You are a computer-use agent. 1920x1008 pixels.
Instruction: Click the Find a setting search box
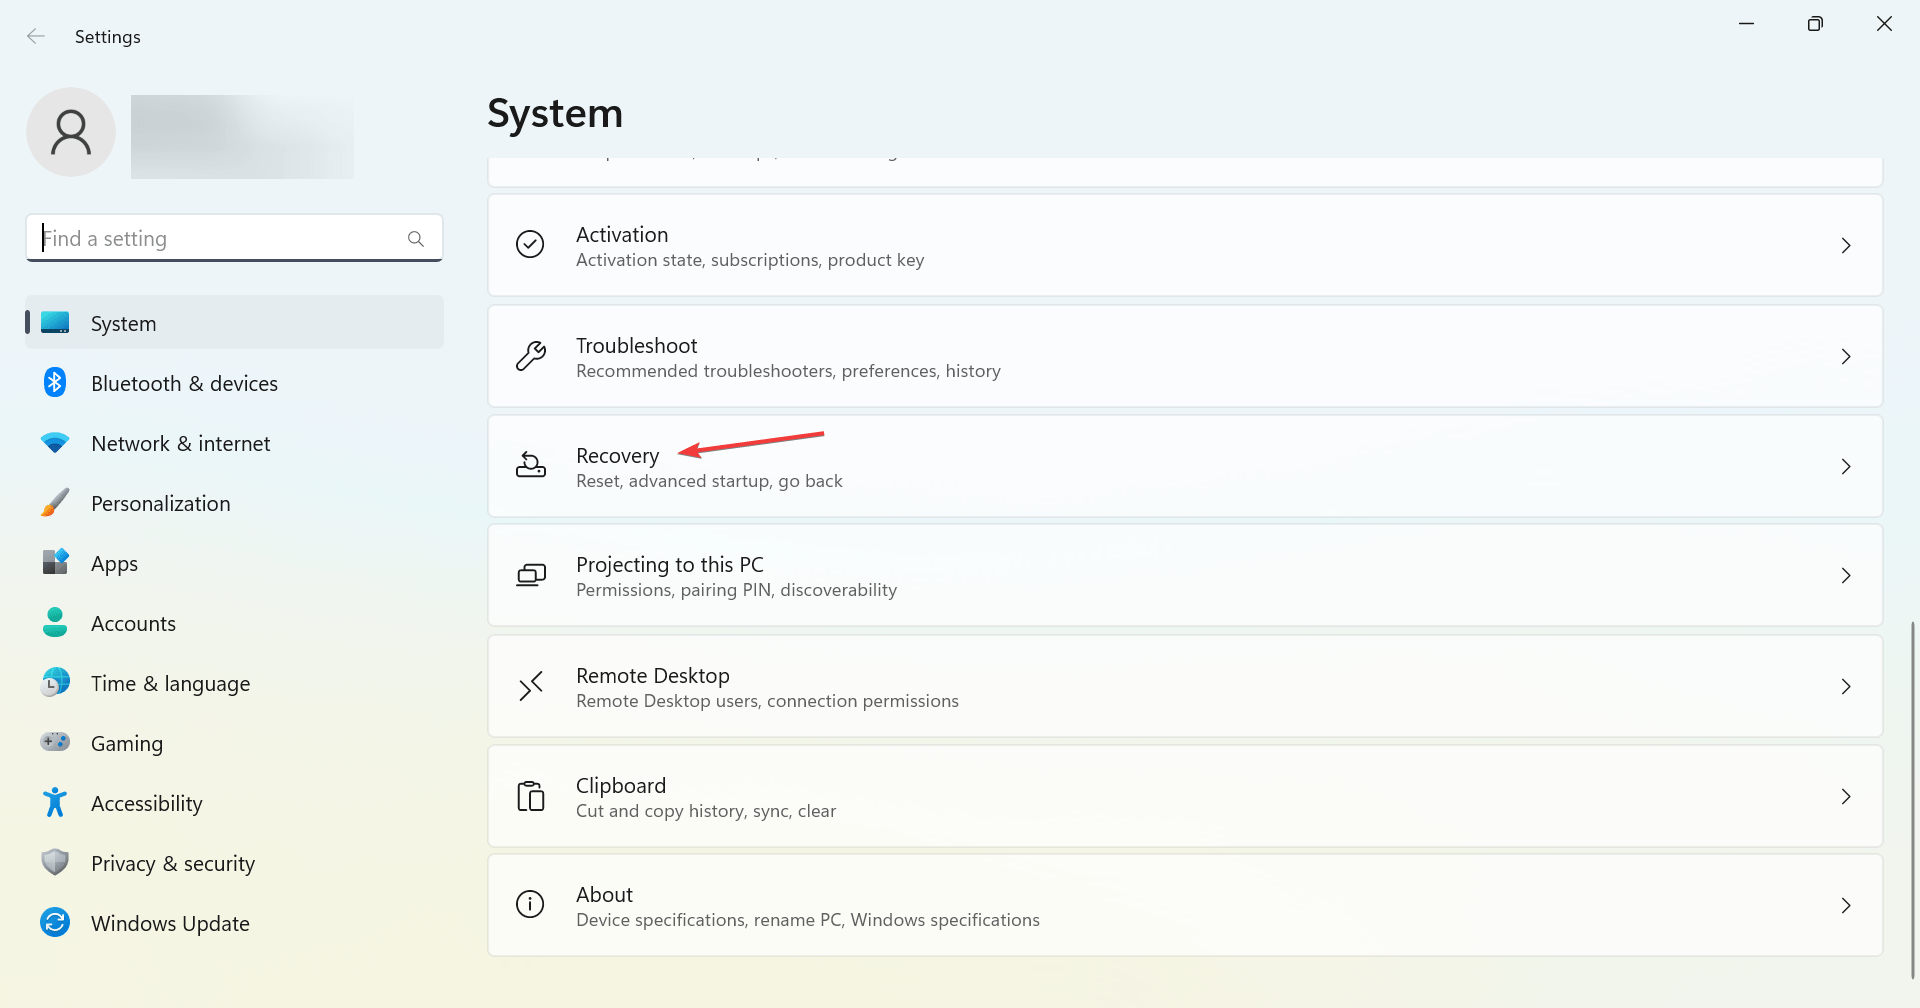tap(234, 238)
